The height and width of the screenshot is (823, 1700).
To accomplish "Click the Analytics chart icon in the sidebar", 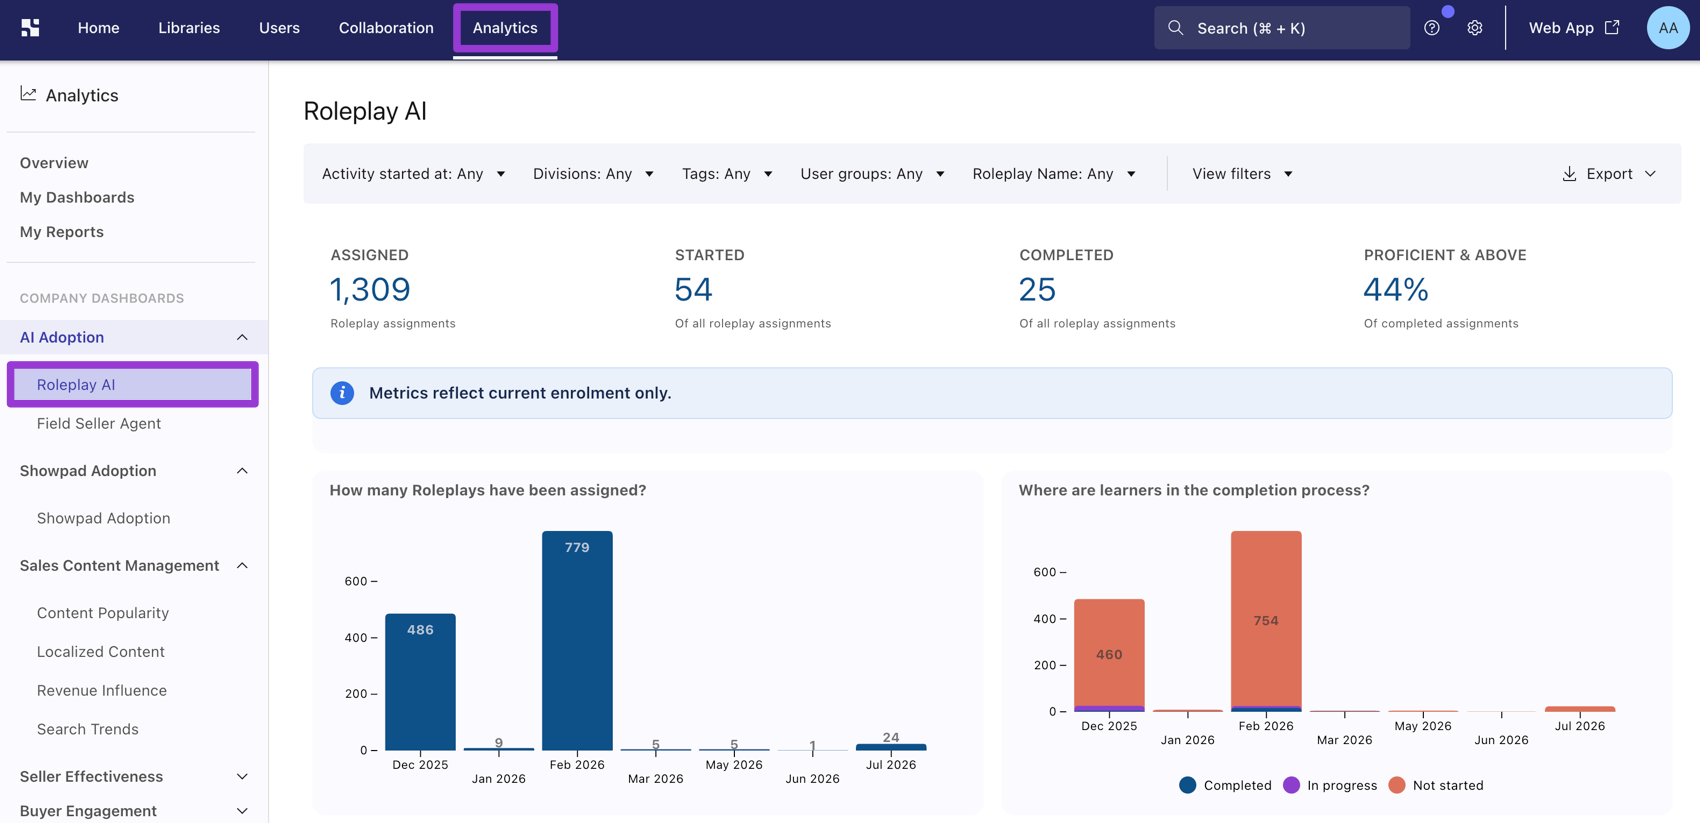I will [28, 94].
